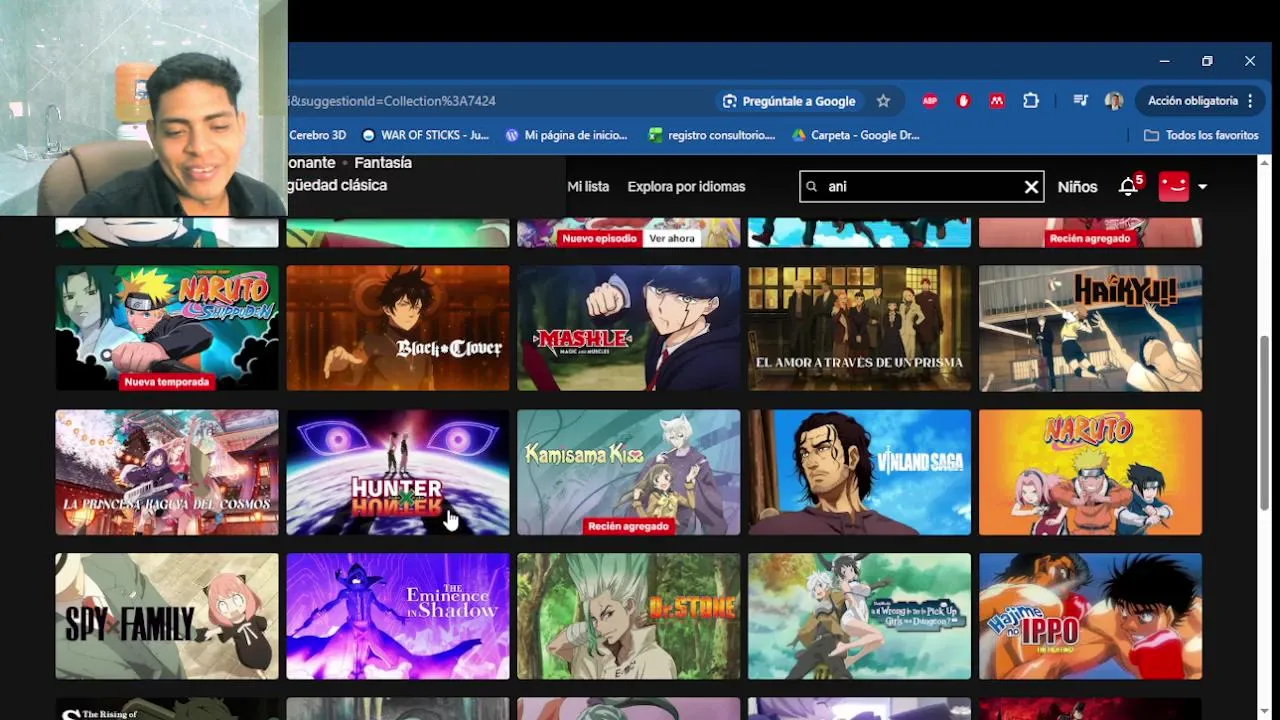Click the search input containing ani
1280x720 pixels.
point(922,187)
